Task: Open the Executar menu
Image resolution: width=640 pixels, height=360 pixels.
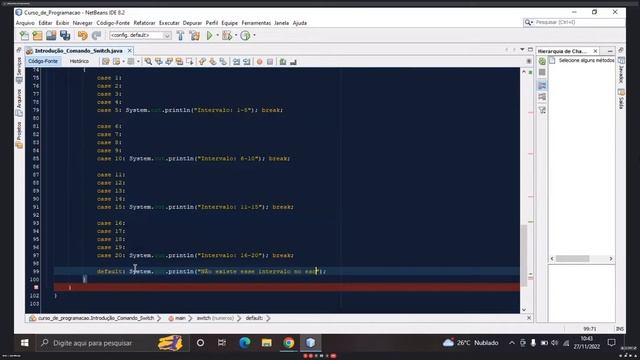Action: click(x=169, y=23)
